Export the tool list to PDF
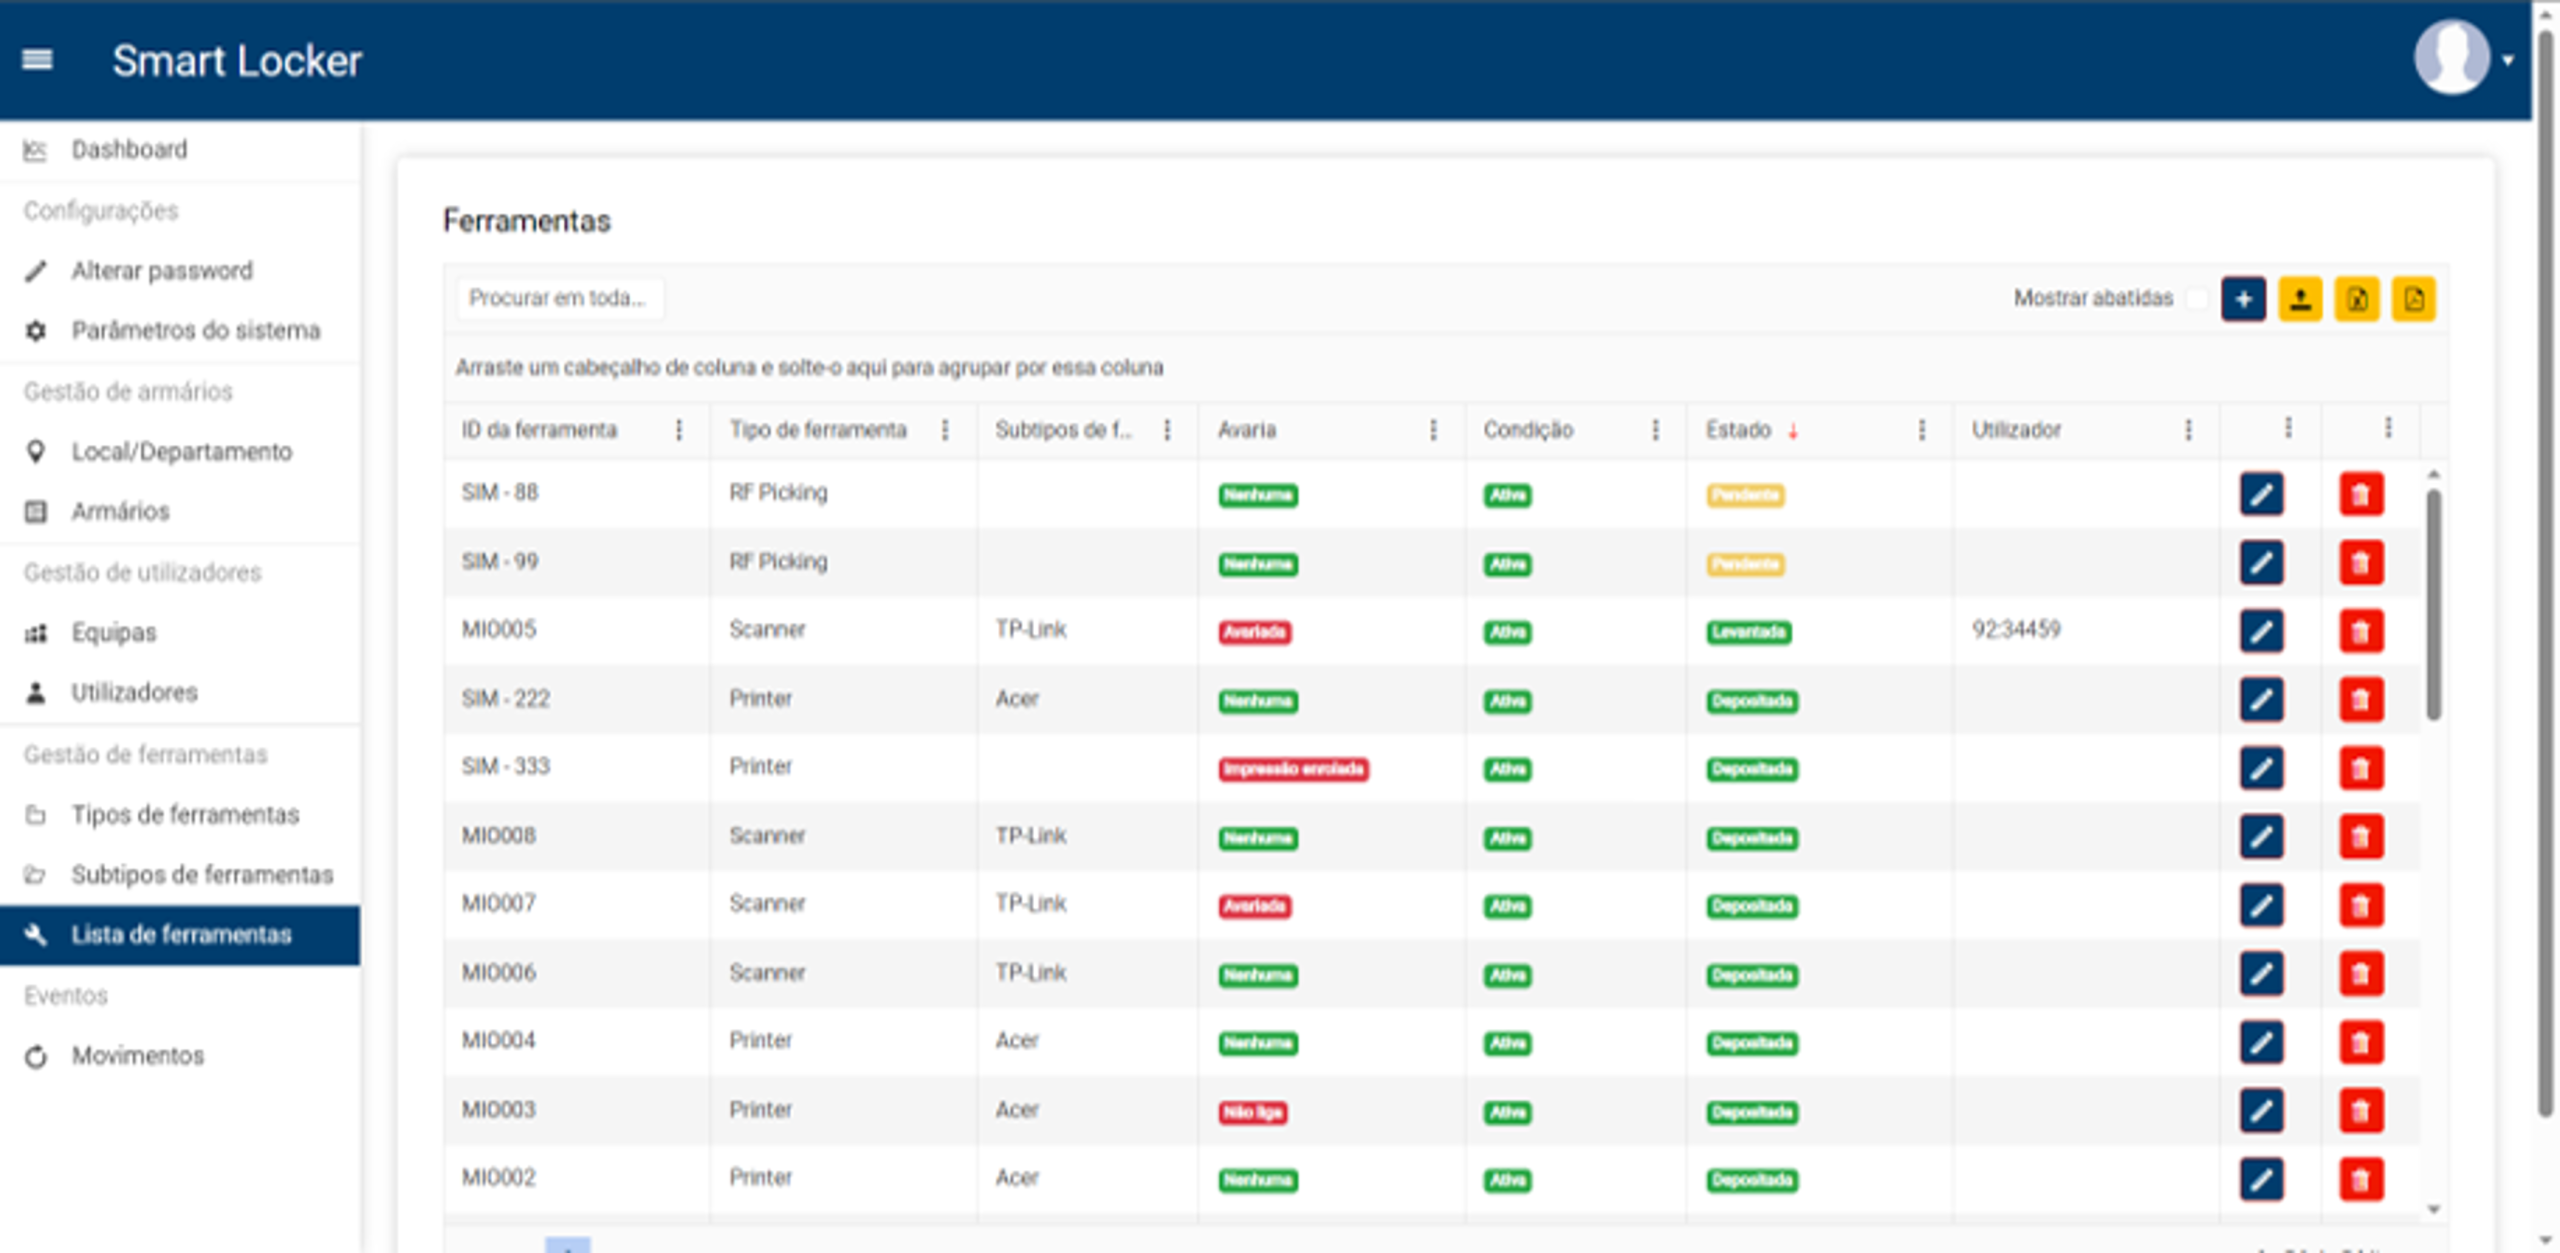Viewport: 2560px width, 1253px height. click(2414, 298)
